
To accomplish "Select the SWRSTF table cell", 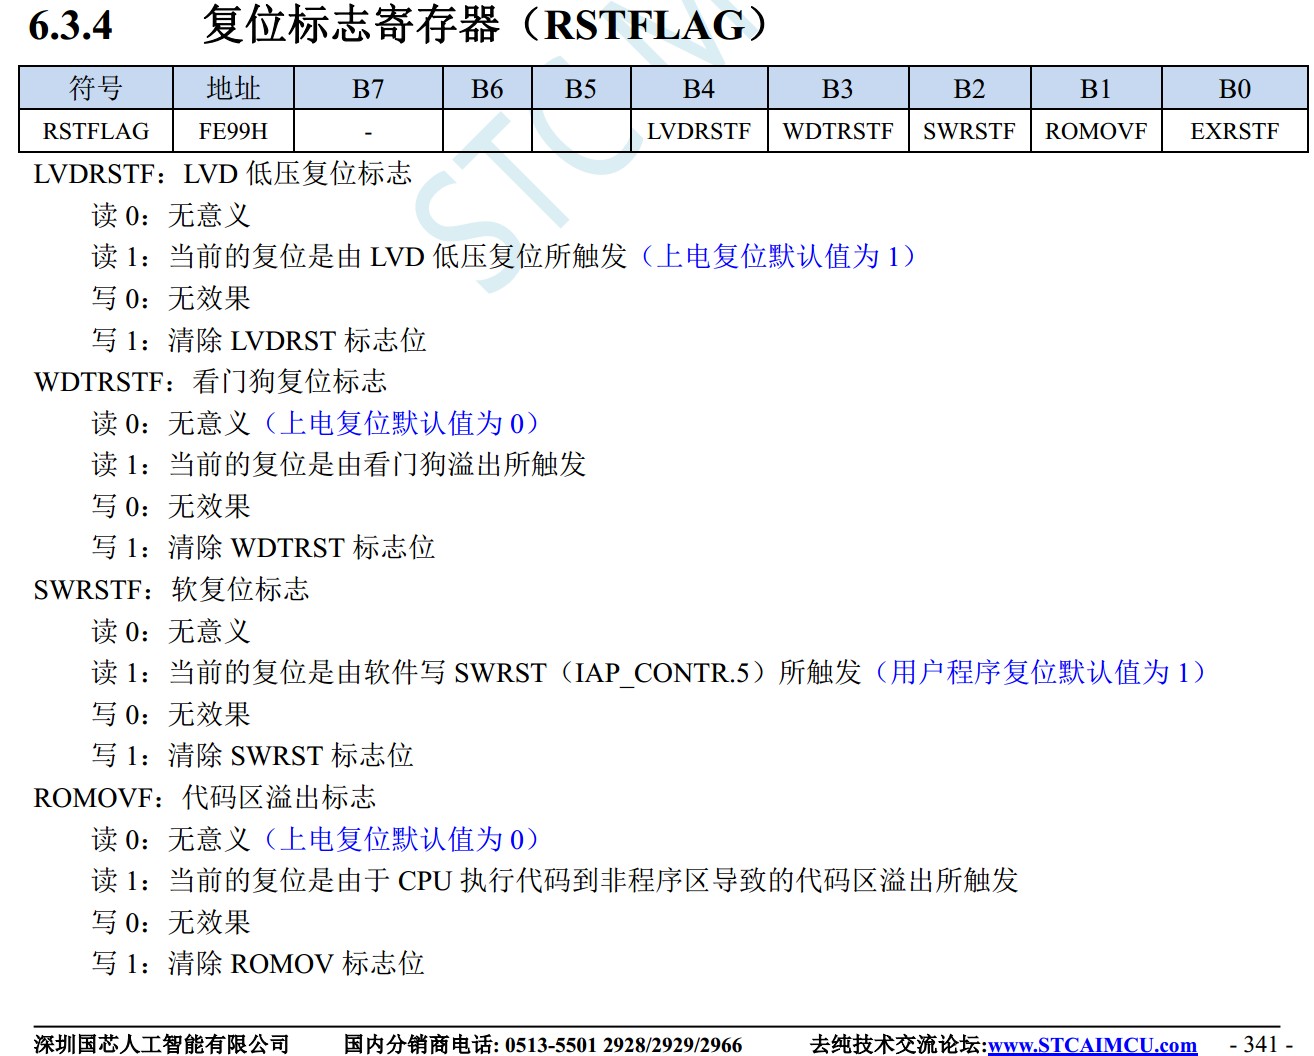I will (969, 131).
